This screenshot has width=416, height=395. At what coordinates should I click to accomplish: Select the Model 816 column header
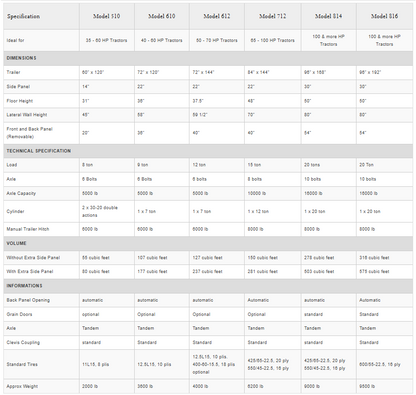385,16
